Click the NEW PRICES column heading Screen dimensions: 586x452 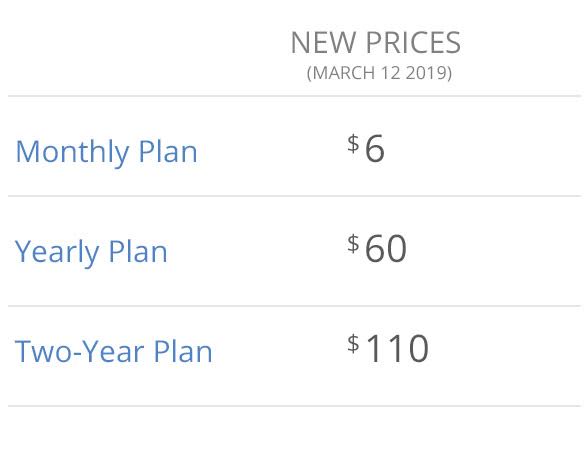[376, 43]
